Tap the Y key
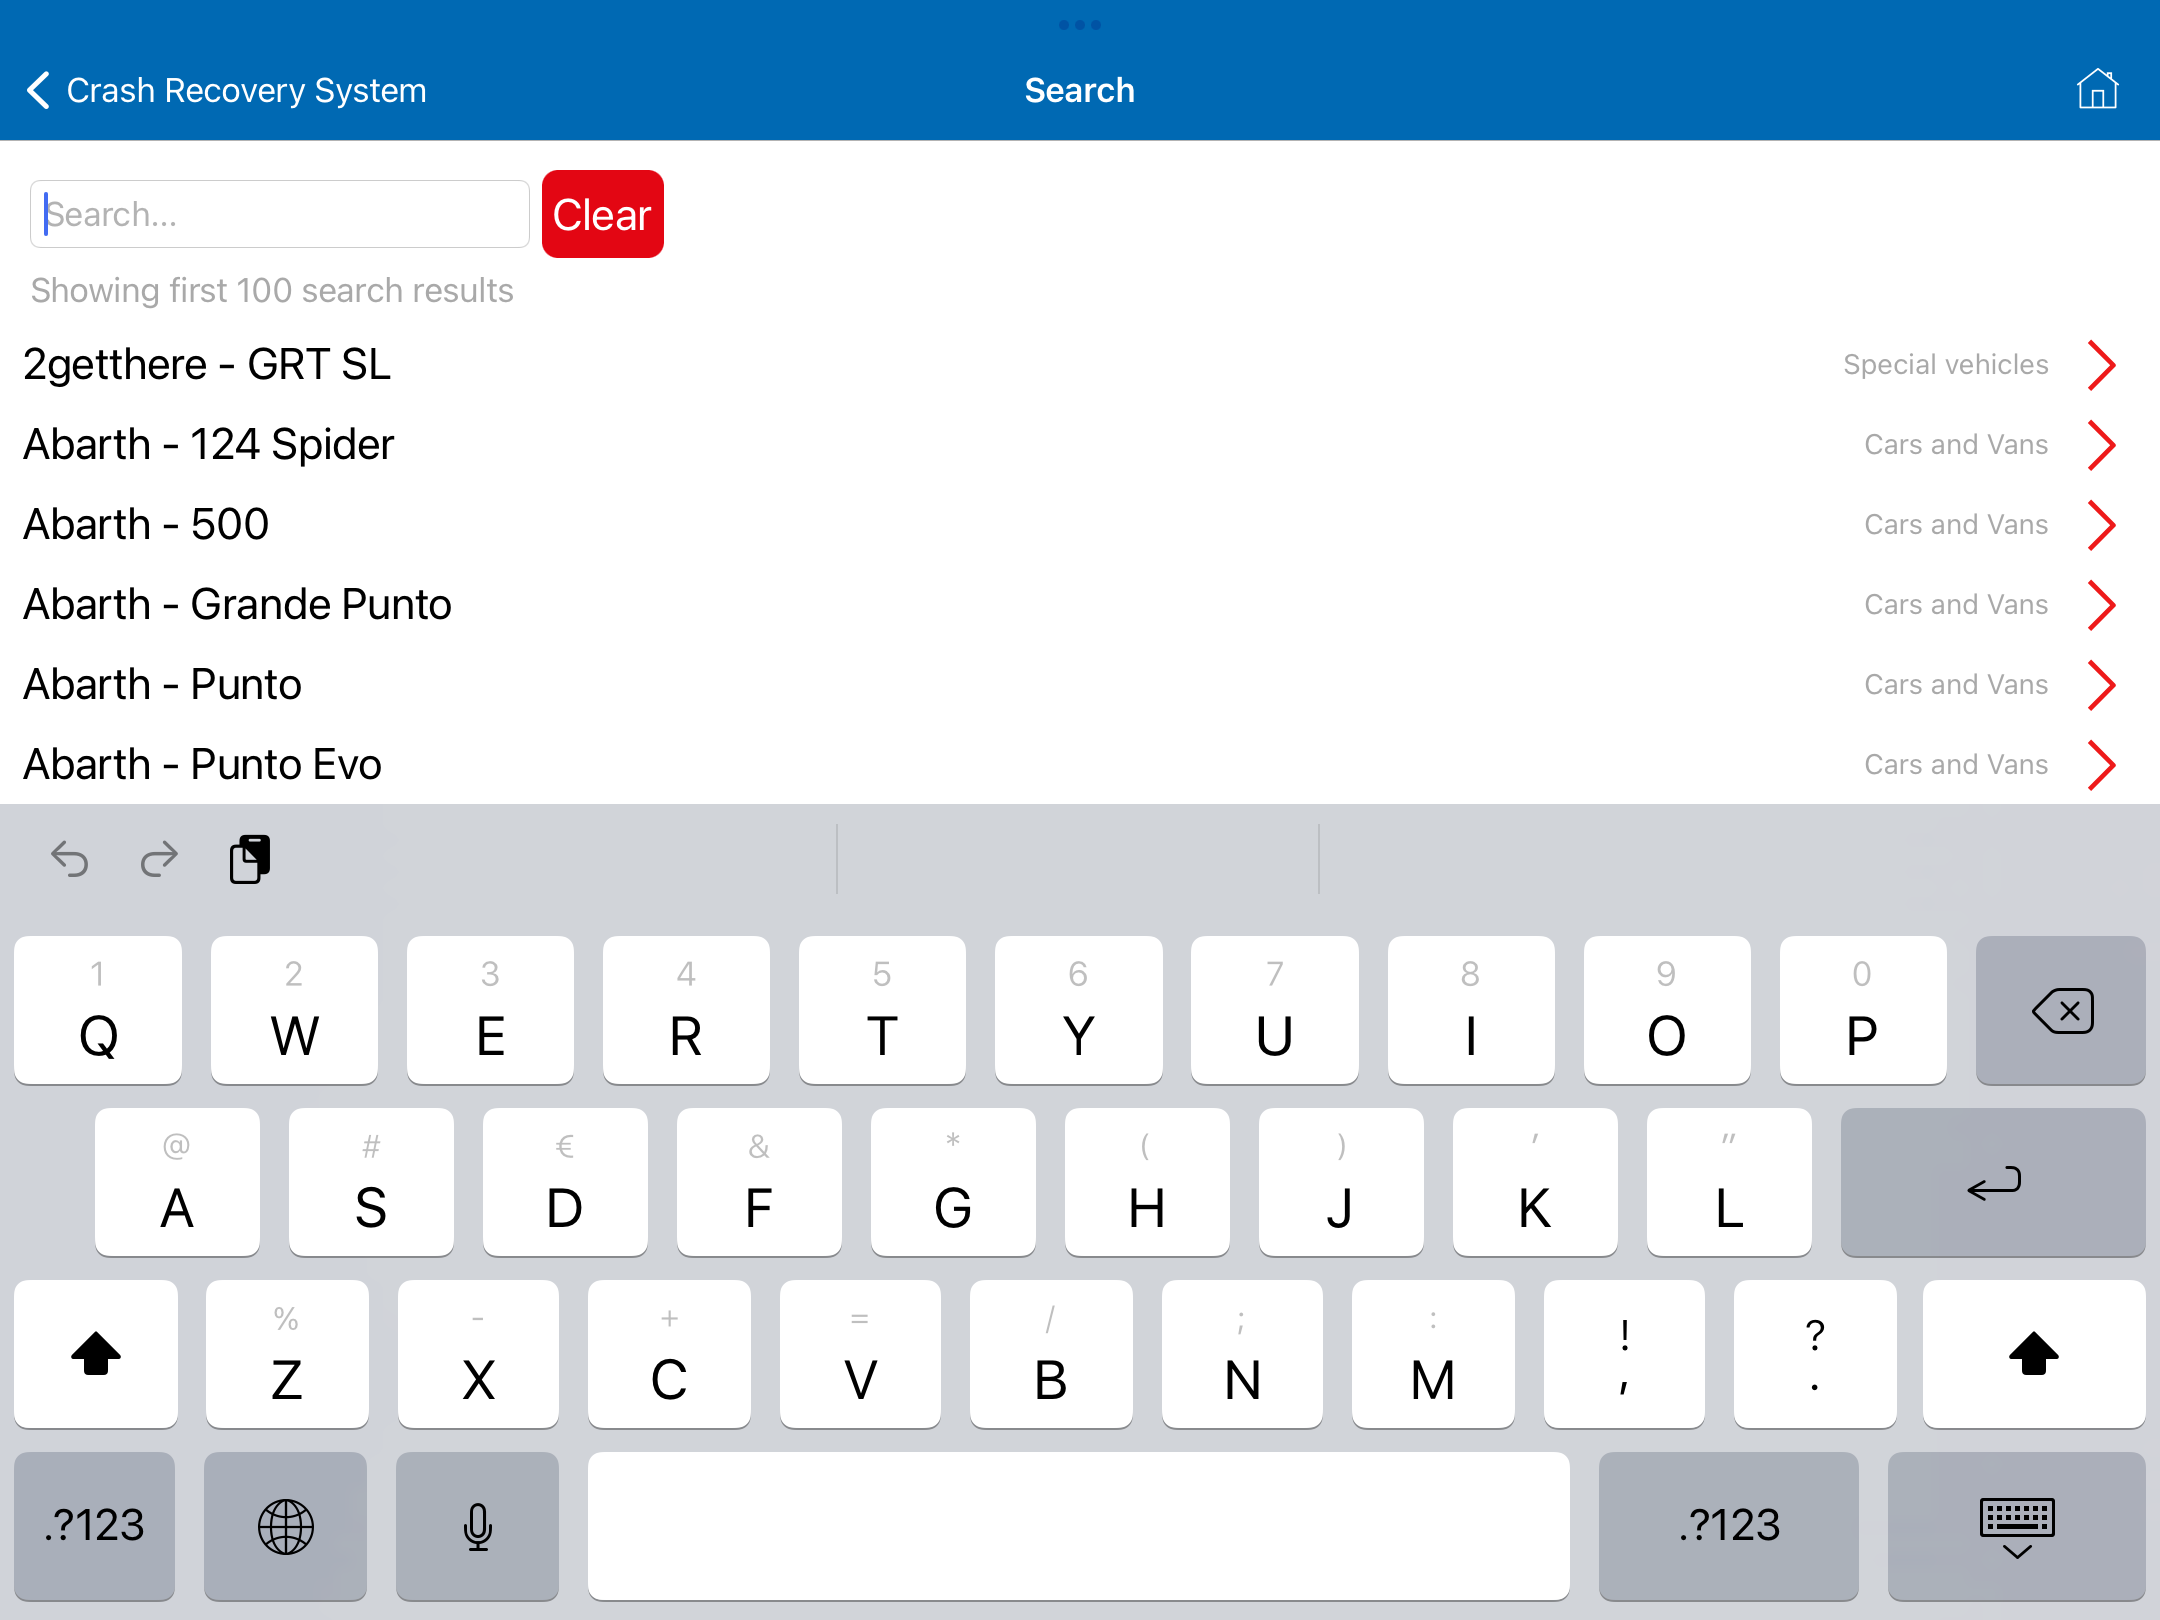The width and height of the screenshot is (2160, 1620). pos(1078,1010)
